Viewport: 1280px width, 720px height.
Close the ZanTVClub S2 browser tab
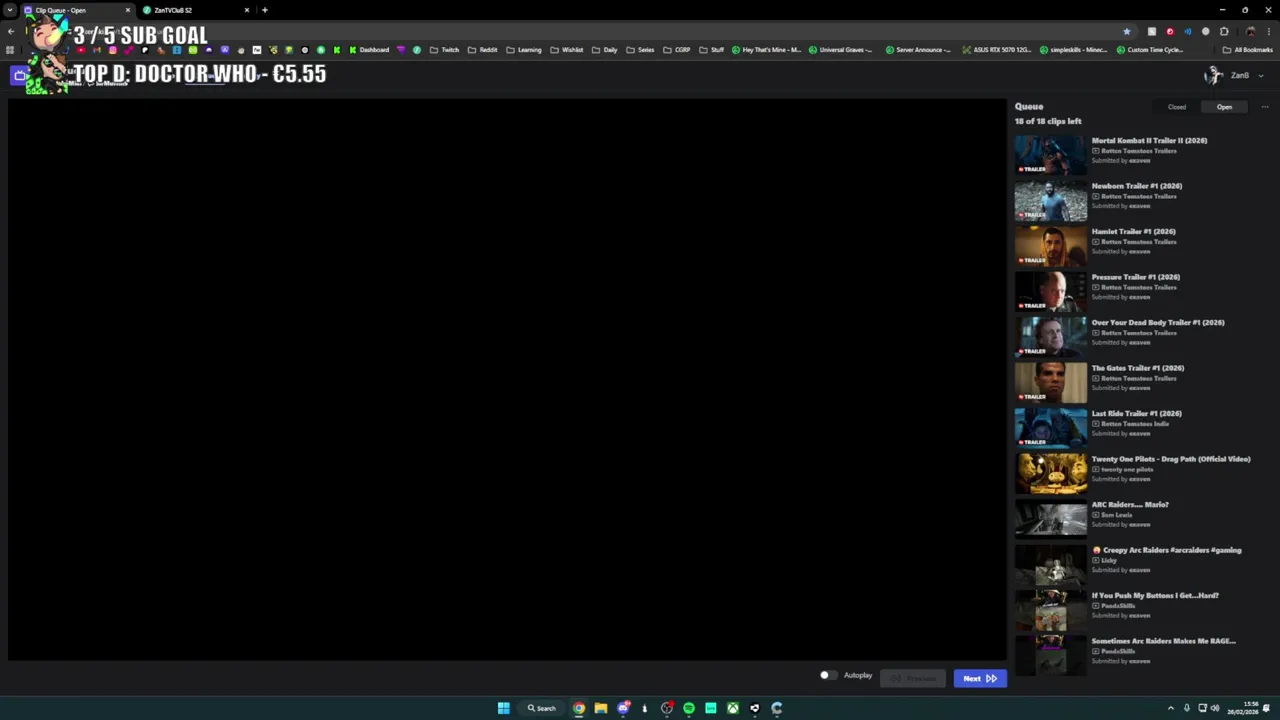tap(246, 10)
